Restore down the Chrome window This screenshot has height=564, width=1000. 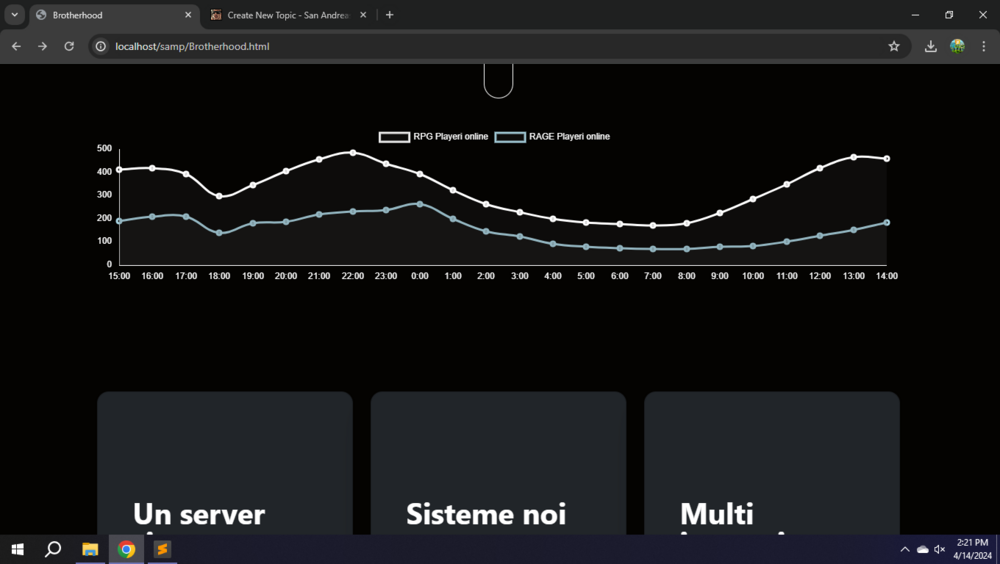click(x=949, y=15)
